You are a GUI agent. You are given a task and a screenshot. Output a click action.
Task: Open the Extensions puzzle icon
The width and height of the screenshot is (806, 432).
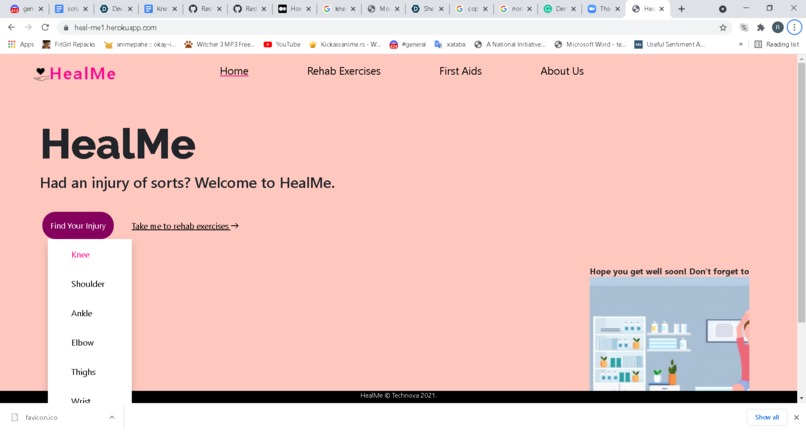click(761, 28)
